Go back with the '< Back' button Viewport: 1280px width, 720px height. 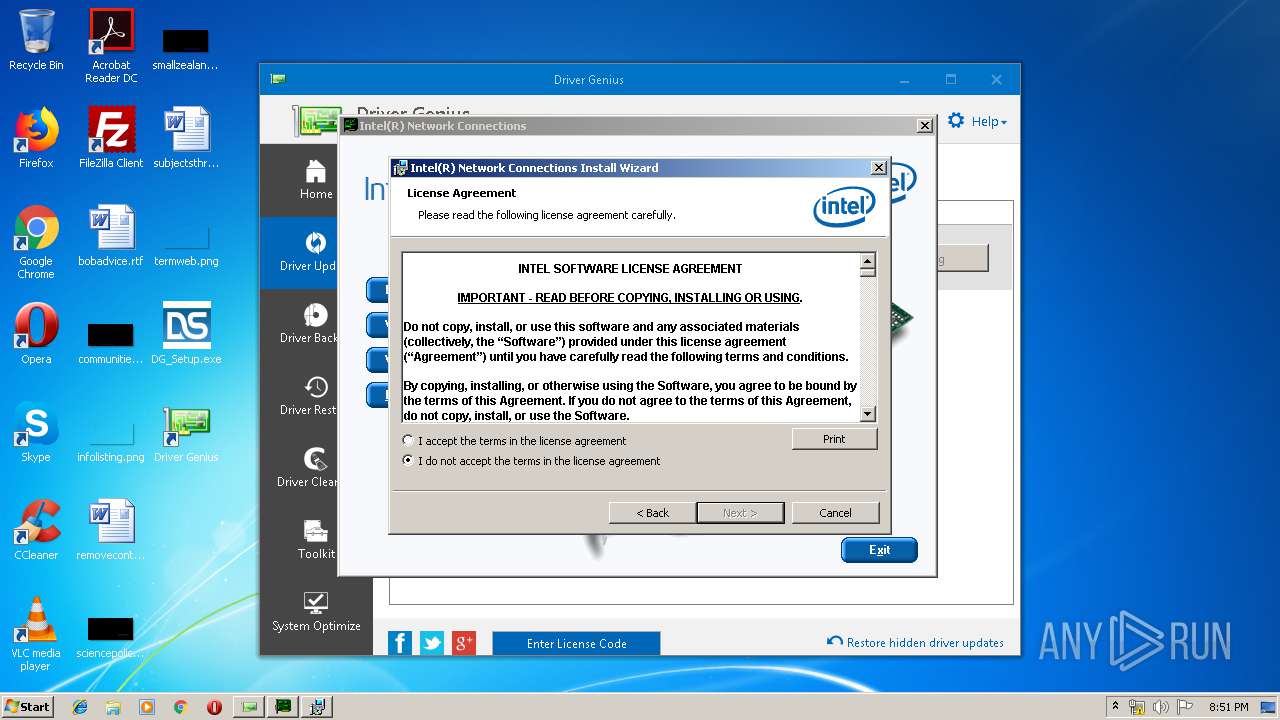point(652,513)
